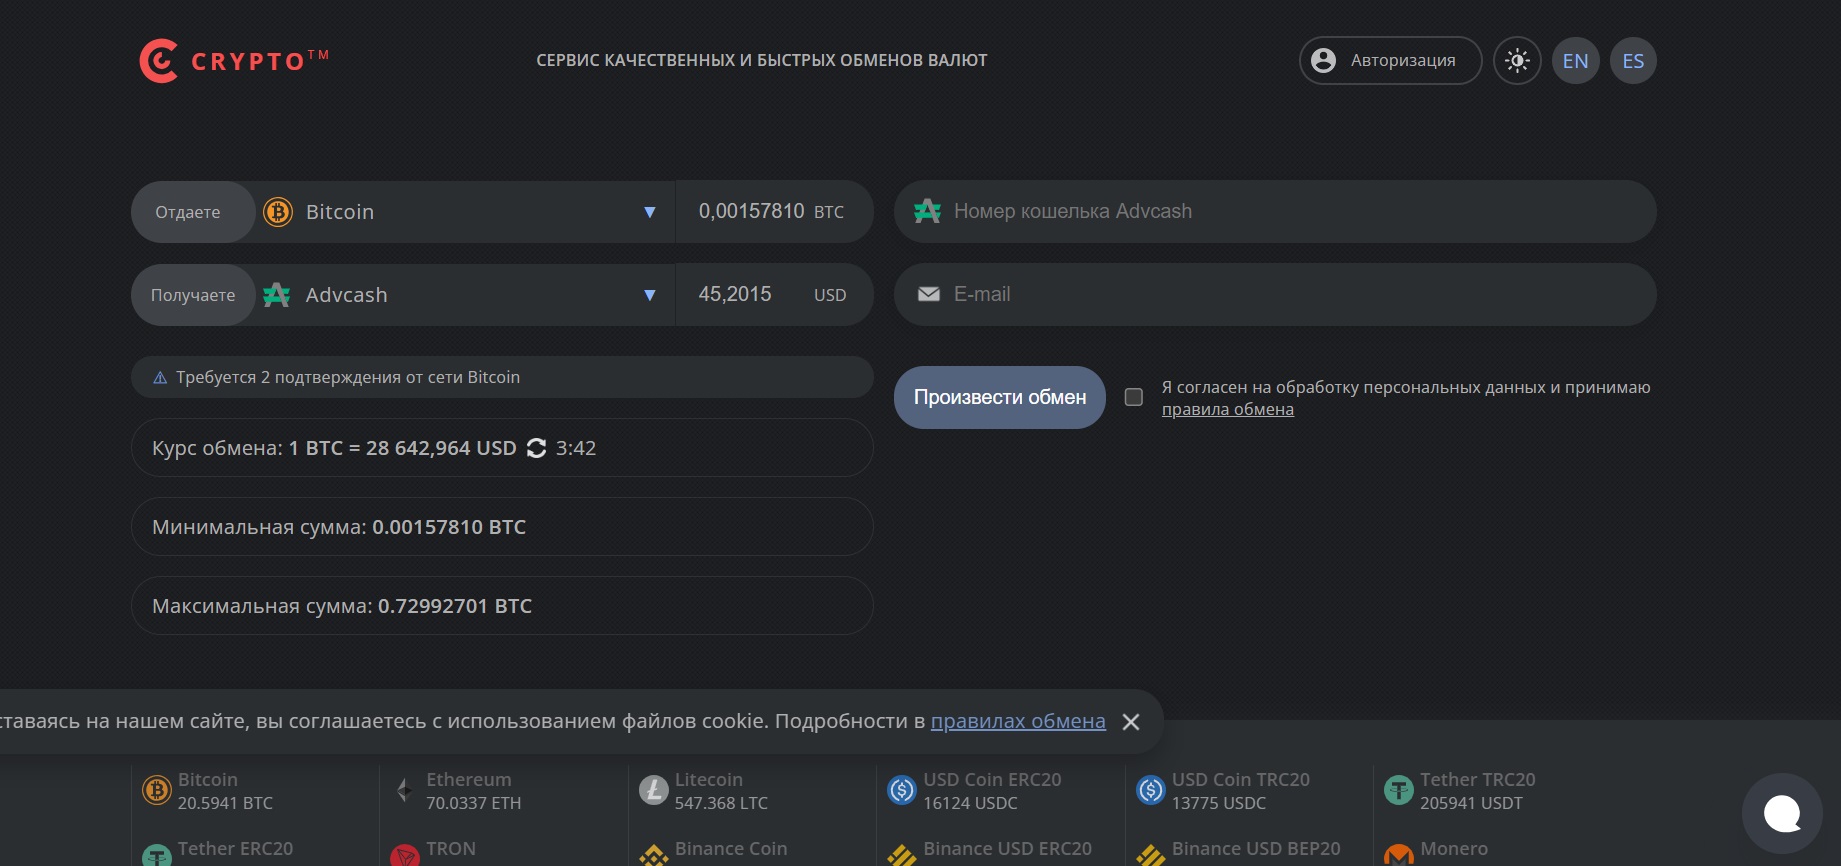Click the Произвести обмен button
The width and height of the screenshot is (1841, 866).
click(x=1000, y=398)
